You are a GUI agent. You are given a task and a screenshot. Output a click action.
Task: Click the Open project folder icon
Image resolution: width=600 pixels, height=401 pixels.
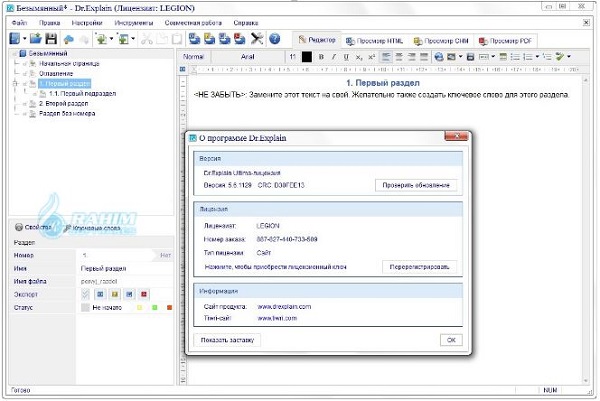pyautogui.click(x=36, y=38)
